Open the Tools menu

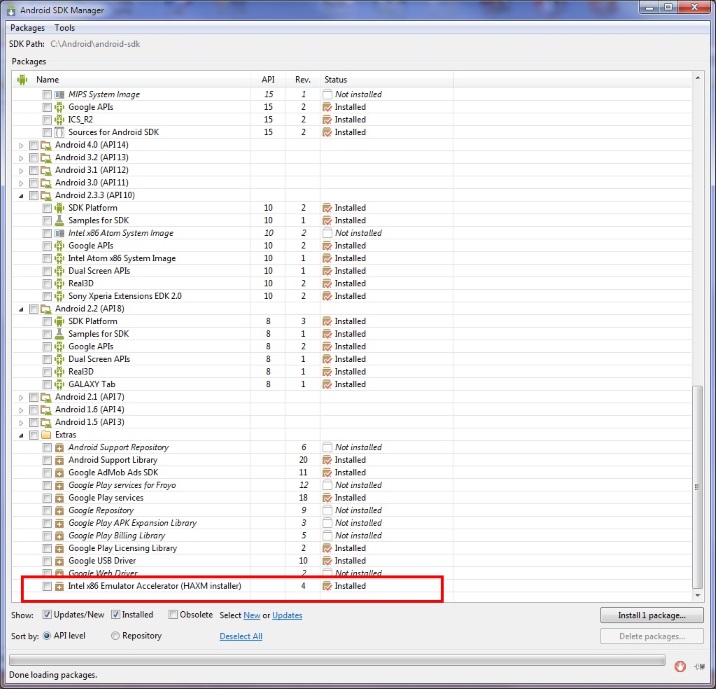point(64,28)
